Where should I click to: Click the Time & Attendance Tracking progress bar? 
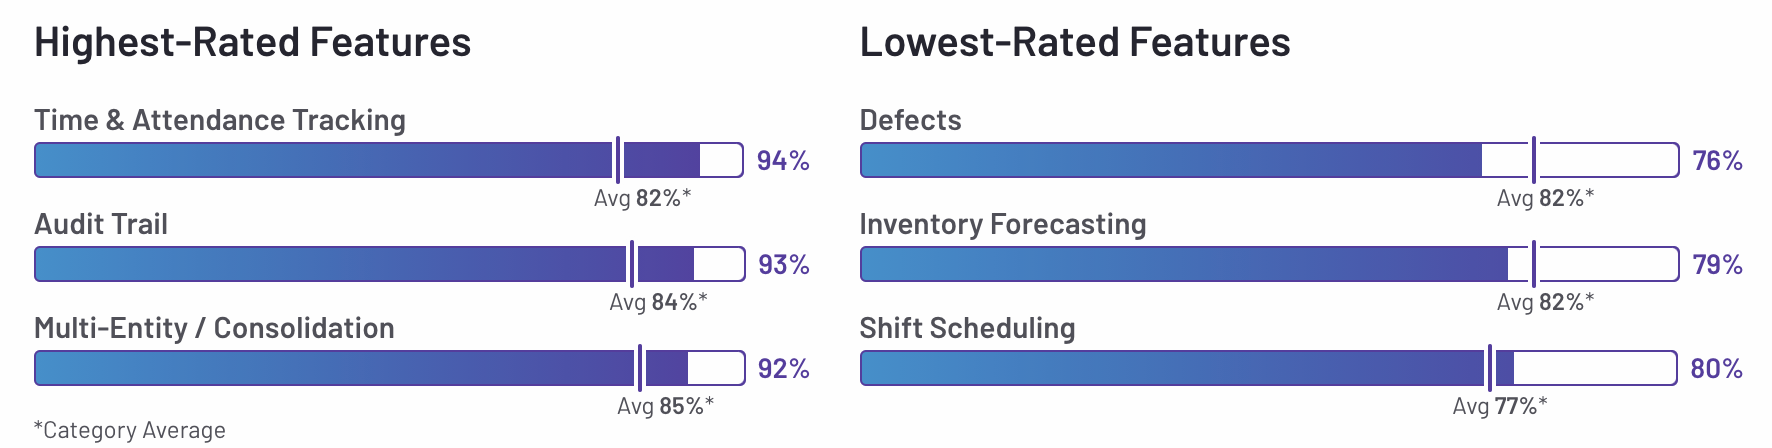pos(389,160)
